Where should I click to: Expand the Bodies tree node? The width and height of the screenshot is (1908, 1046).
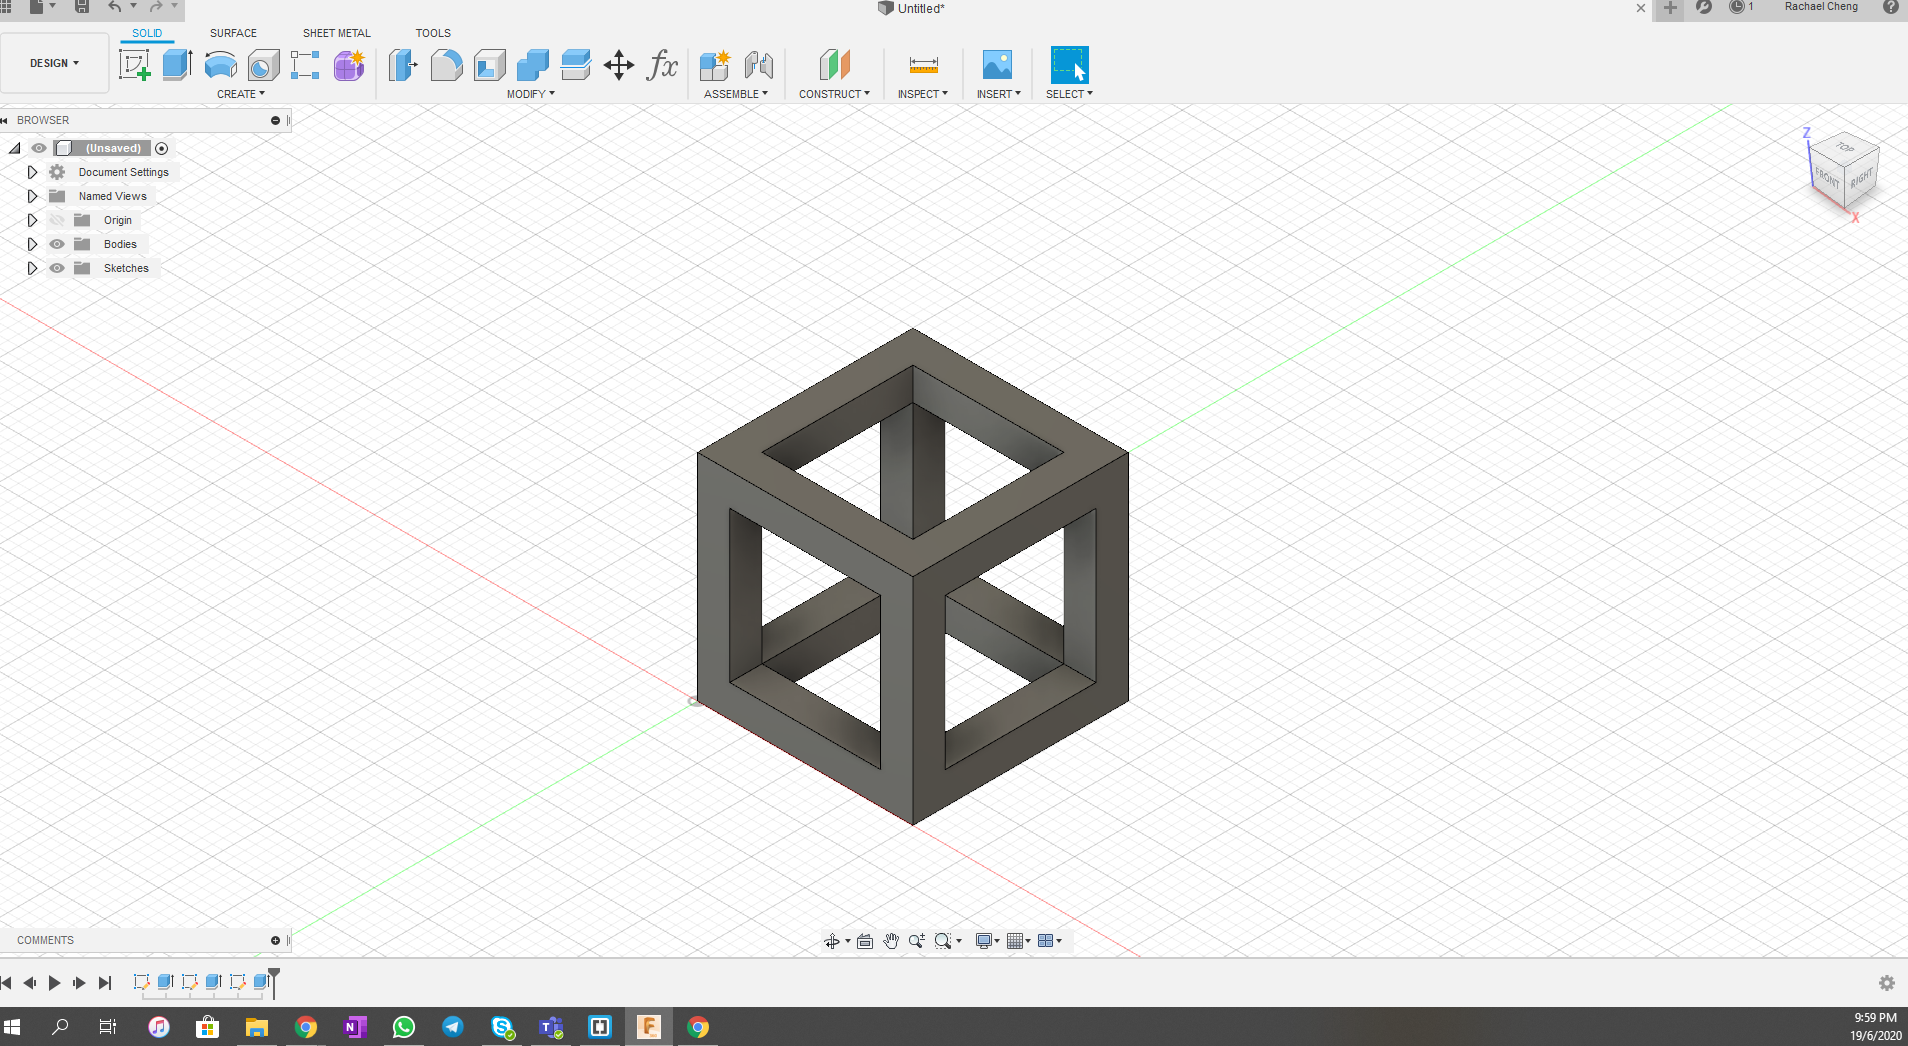pos(32,244)
